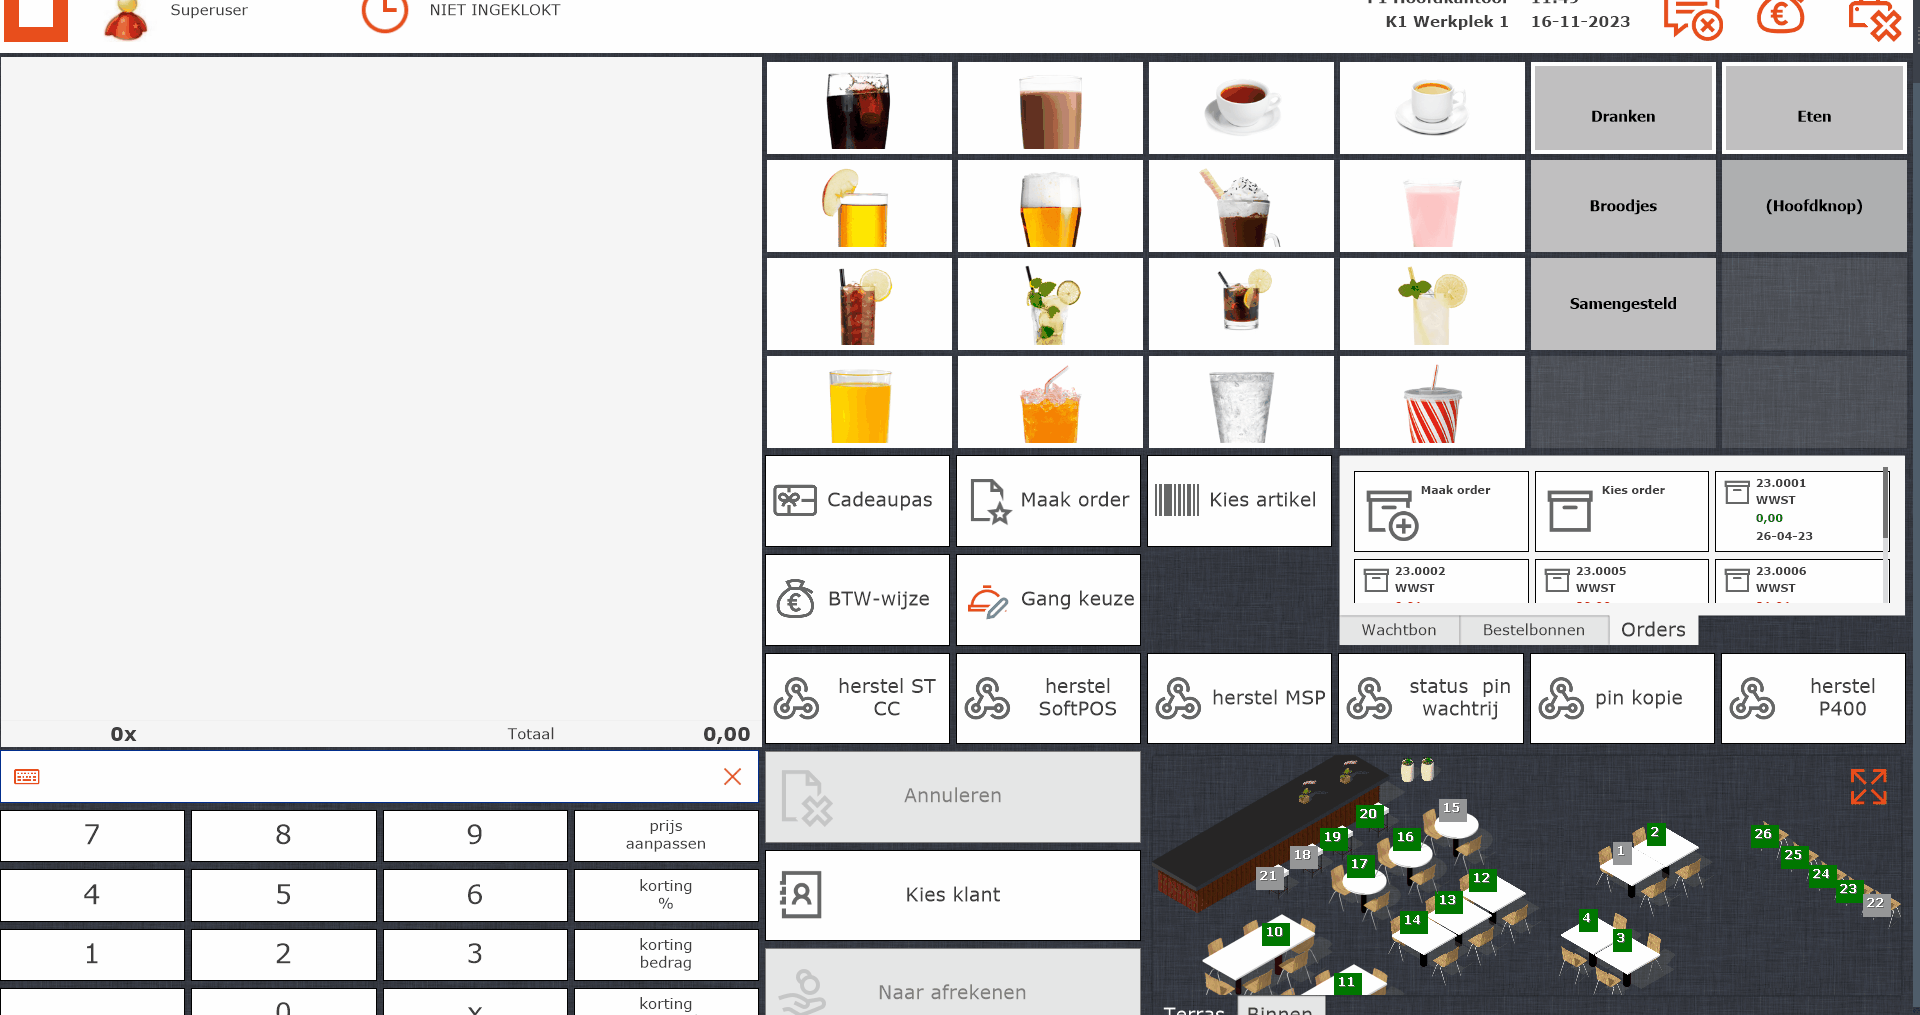Open order 23.0002 WWST
The image size is (1920, 1015).
(1441, 581)
